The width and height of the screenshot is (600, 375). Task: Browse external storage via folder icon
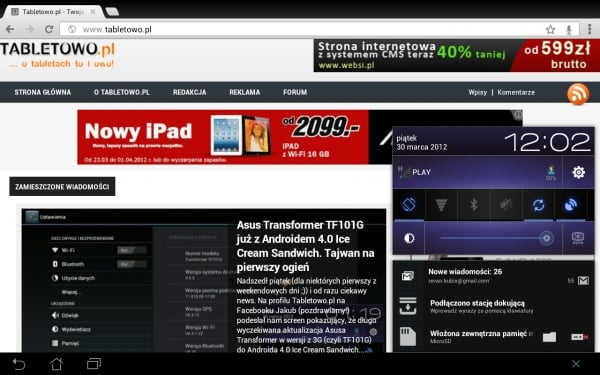(x=549, y=337)
